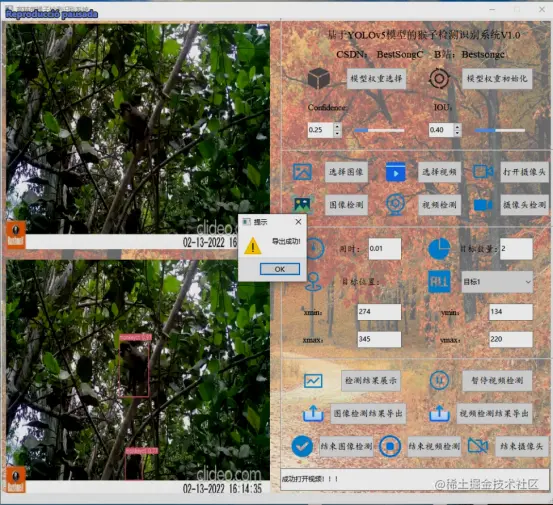Image resolution: width=553 pixels, height=505 pixels.
Task: Click the 视频检测 button
Action: point(439,205)
